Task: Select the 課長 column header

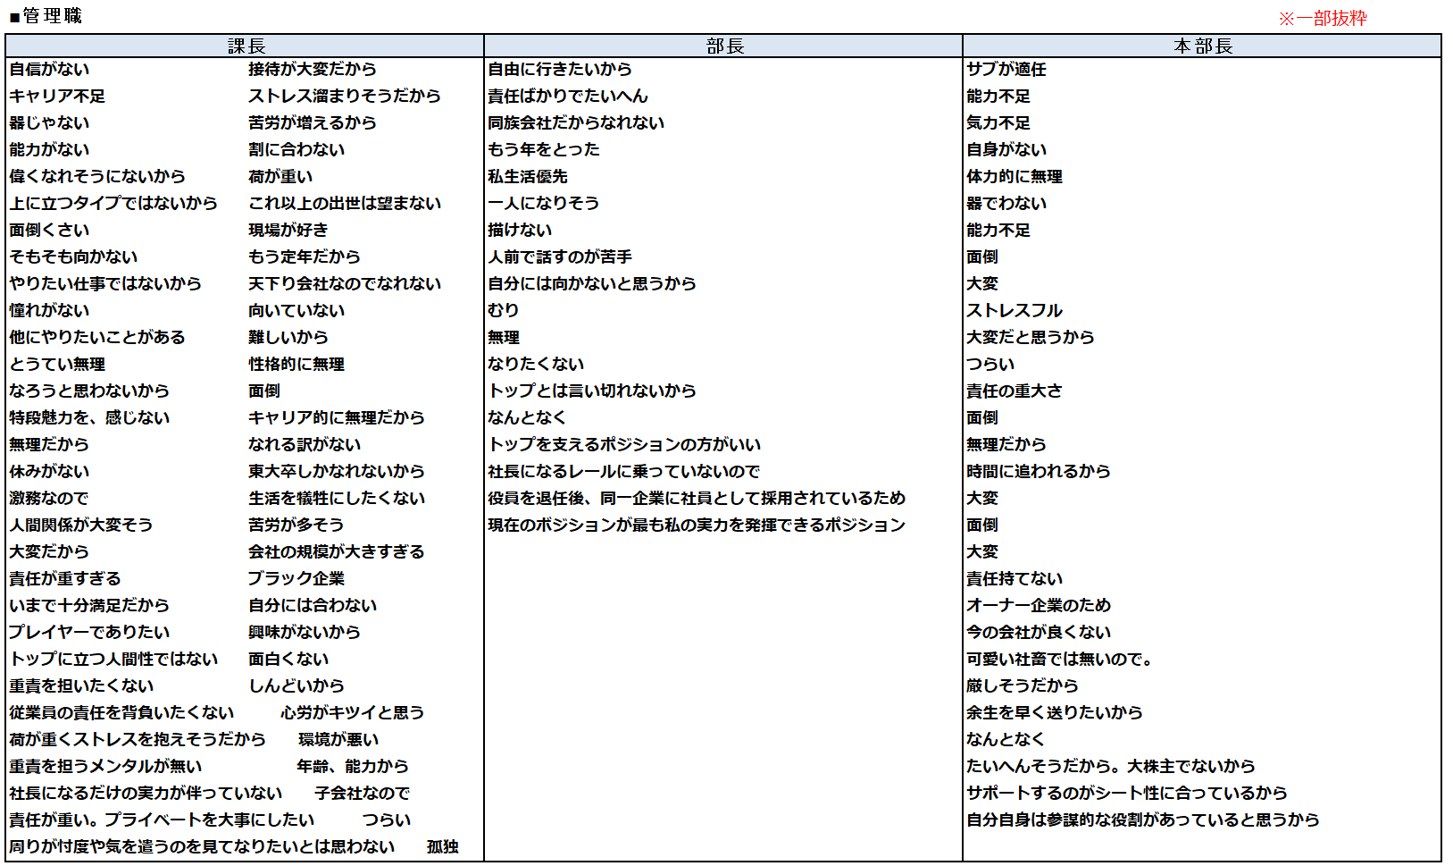Action: [245, 46]
